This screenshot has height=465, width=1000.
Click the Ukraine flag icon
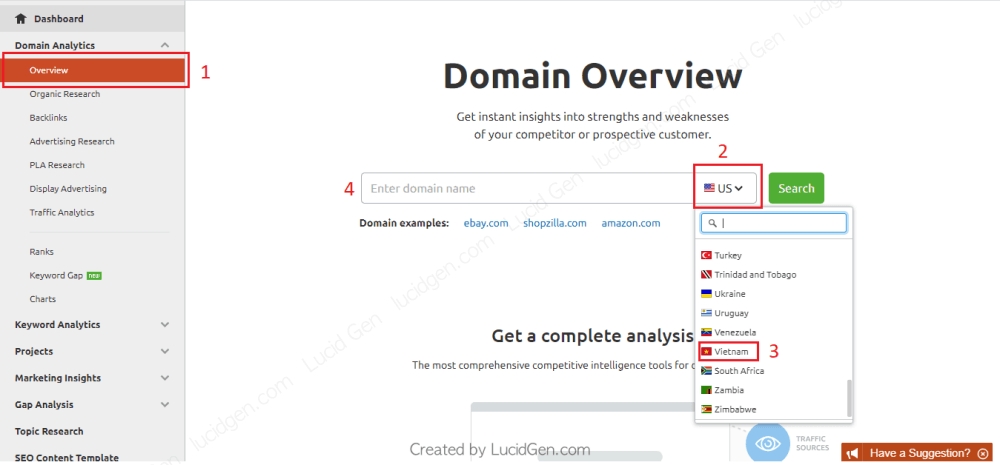(x=706, y=293)
